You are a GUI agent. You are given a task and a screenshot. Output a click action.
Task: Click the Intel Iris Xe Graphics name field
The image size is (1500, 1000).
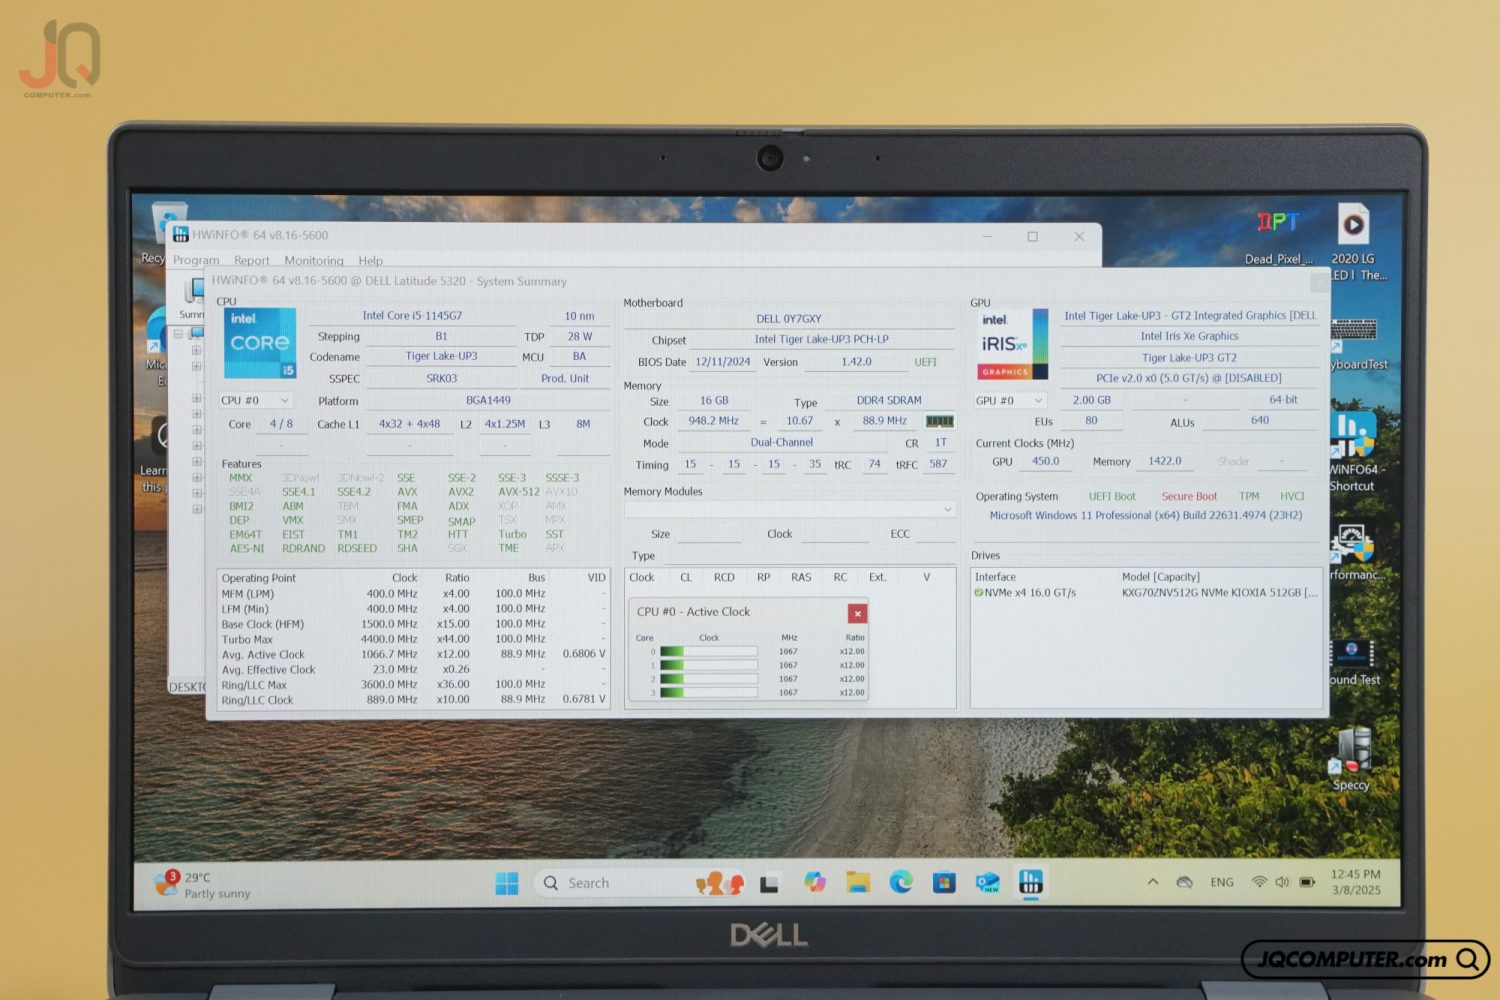click(x=1189, y=337)
